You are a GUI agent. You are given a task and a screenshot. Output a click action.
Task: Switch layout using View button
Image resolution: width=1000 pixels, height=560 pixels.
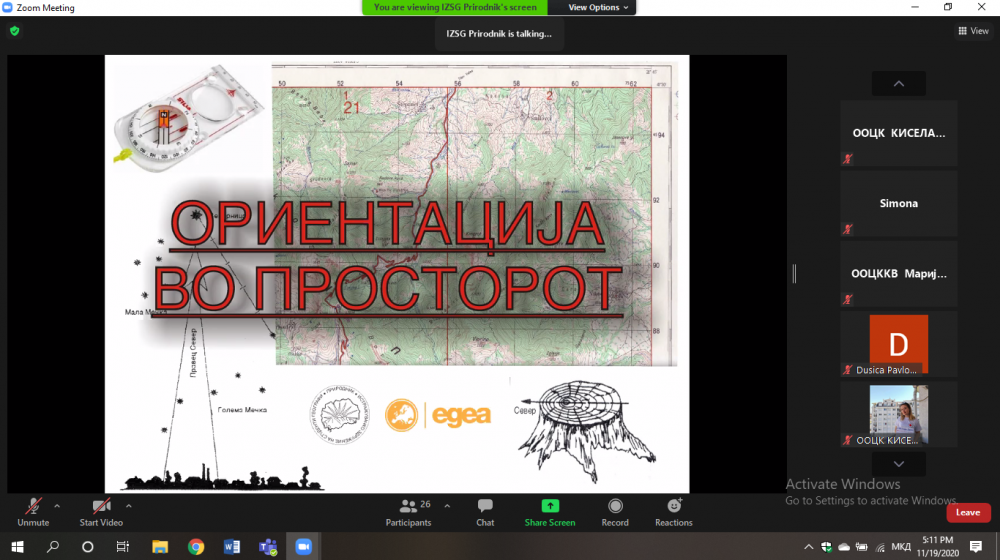point(973,31)
